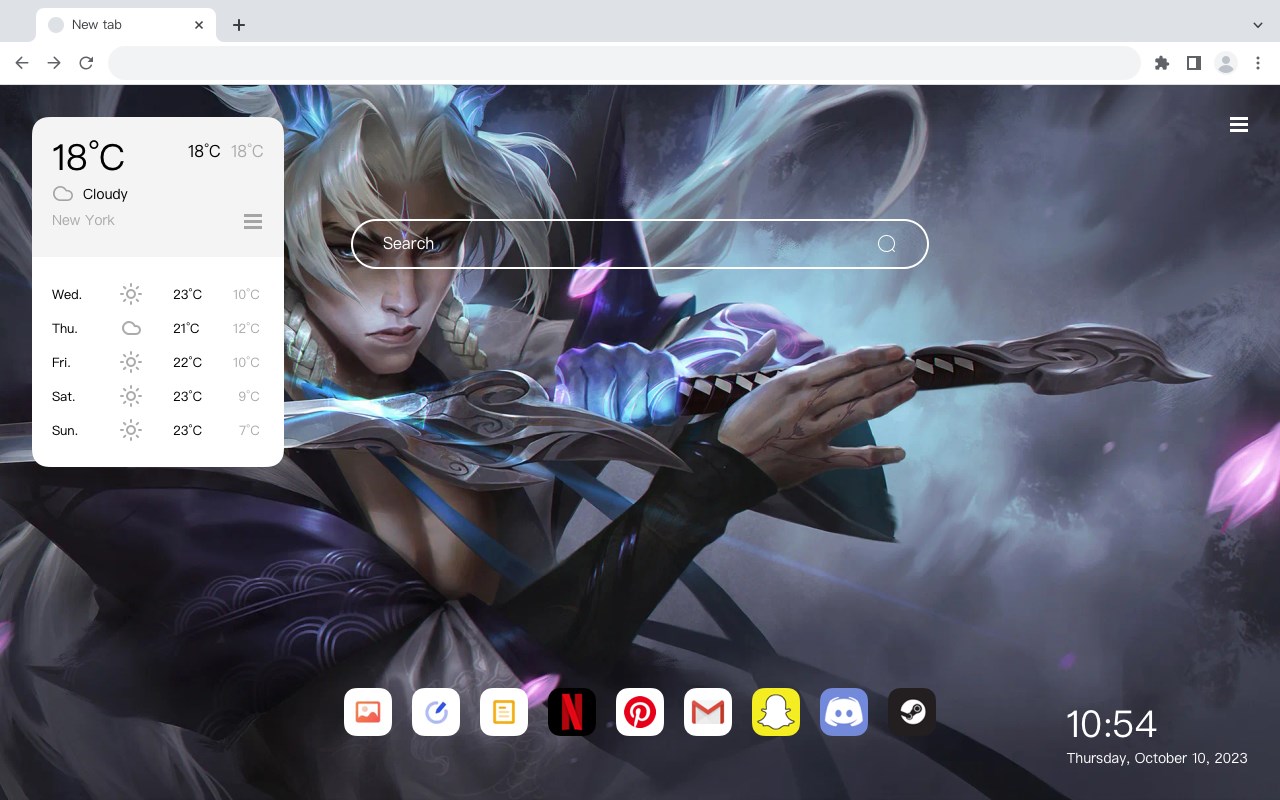This screenshot has width=1280, height=800.
Task: Select the Wed. forecast row label
Action: 67,294
